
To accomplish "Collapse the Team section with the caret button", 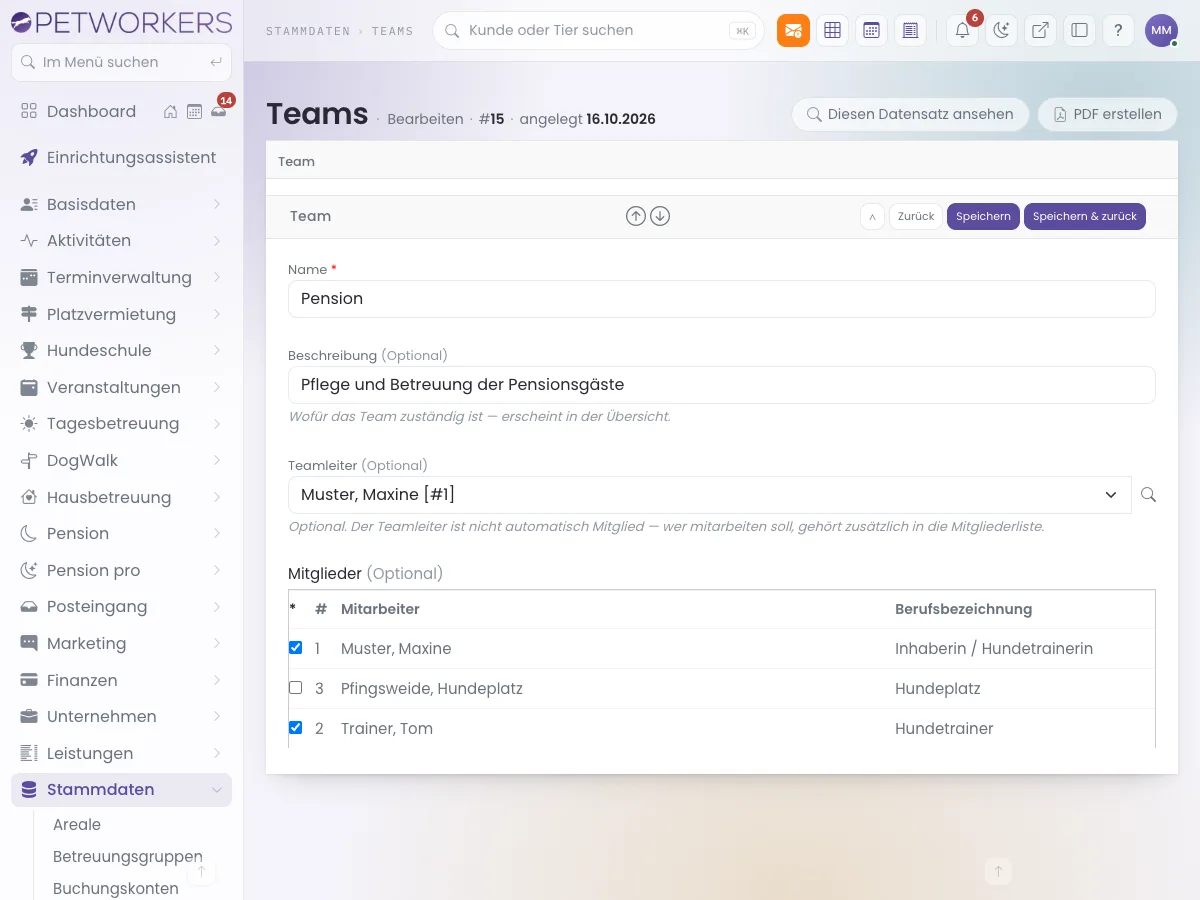I will tap(872, 216).
